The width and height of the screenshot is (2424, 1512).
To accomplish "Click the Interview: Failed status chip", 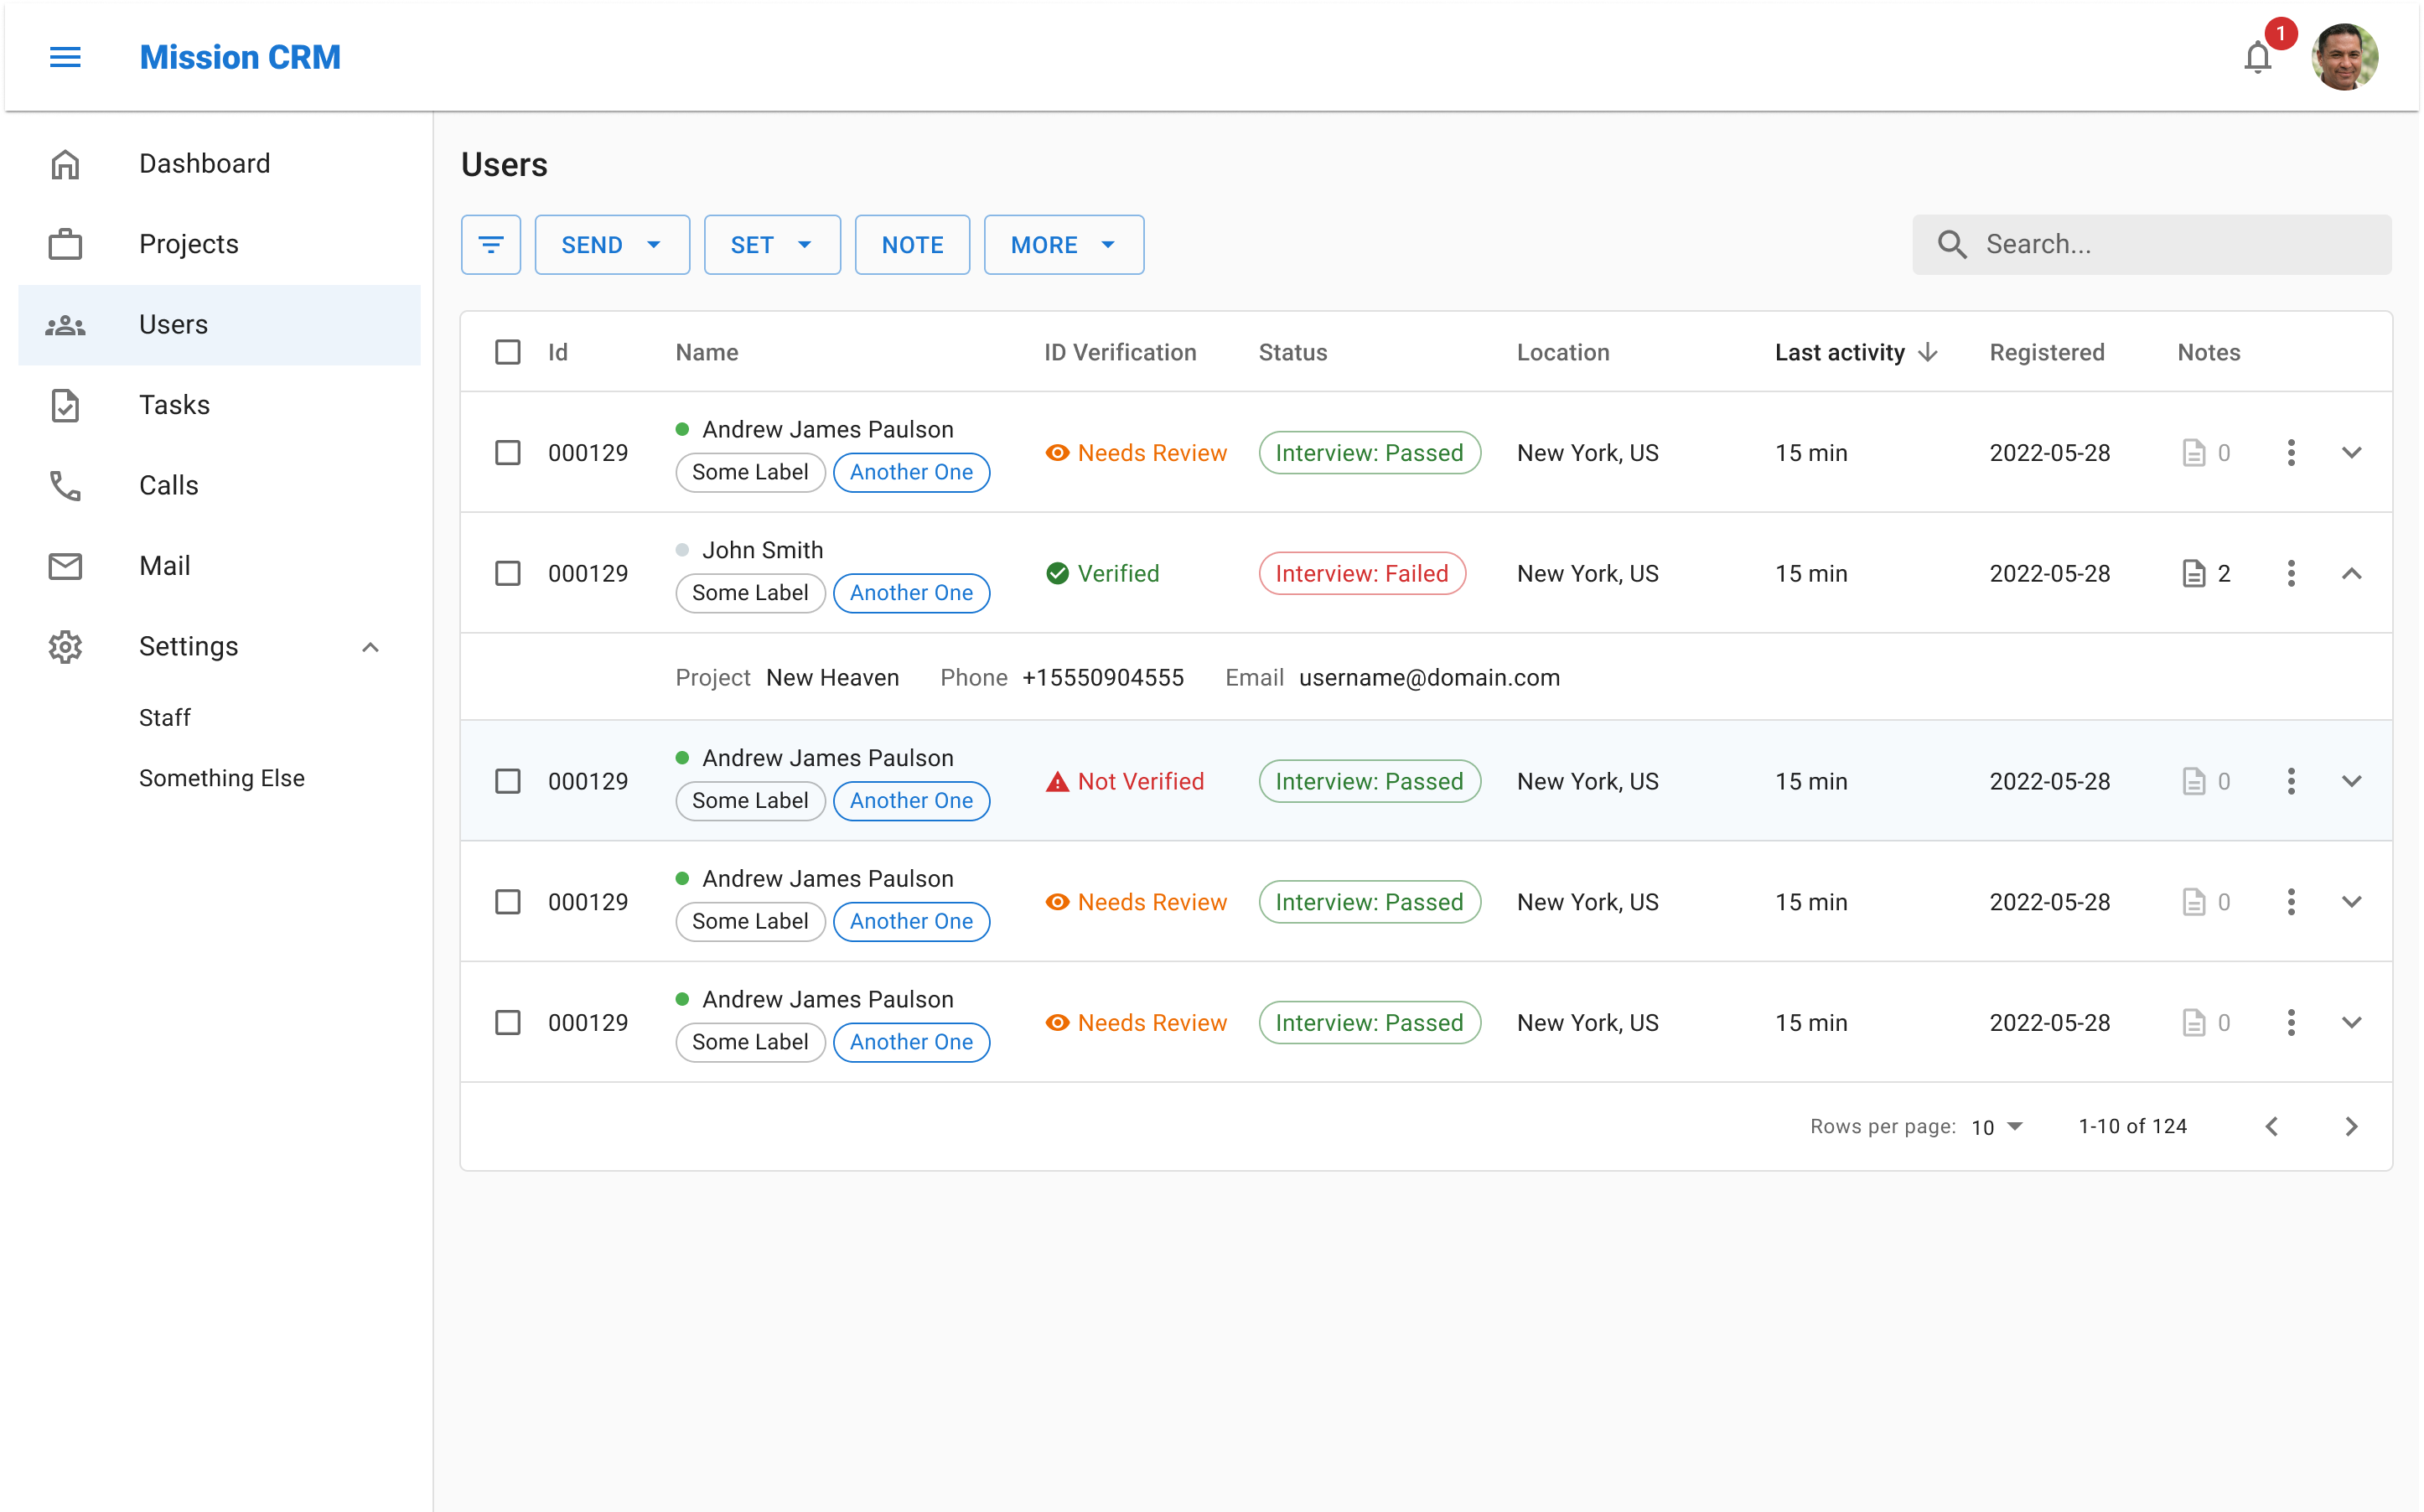I will click(1362, 573).
